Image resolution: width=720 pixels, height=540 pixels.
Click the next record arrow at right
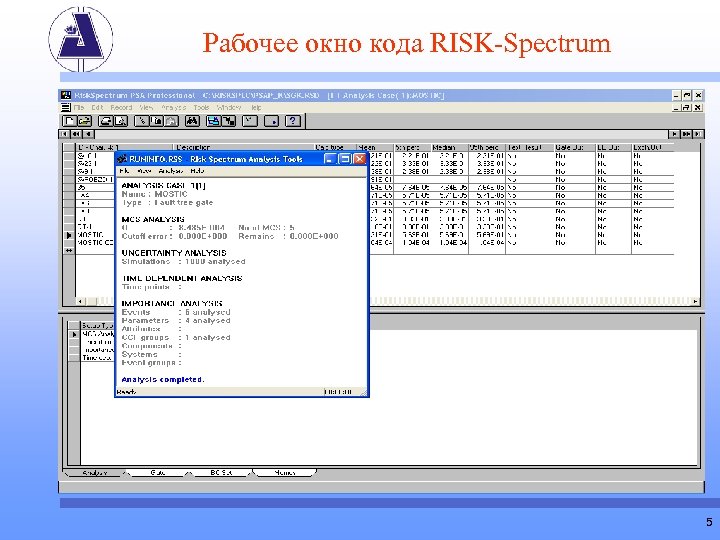click(x=674, y=134)
